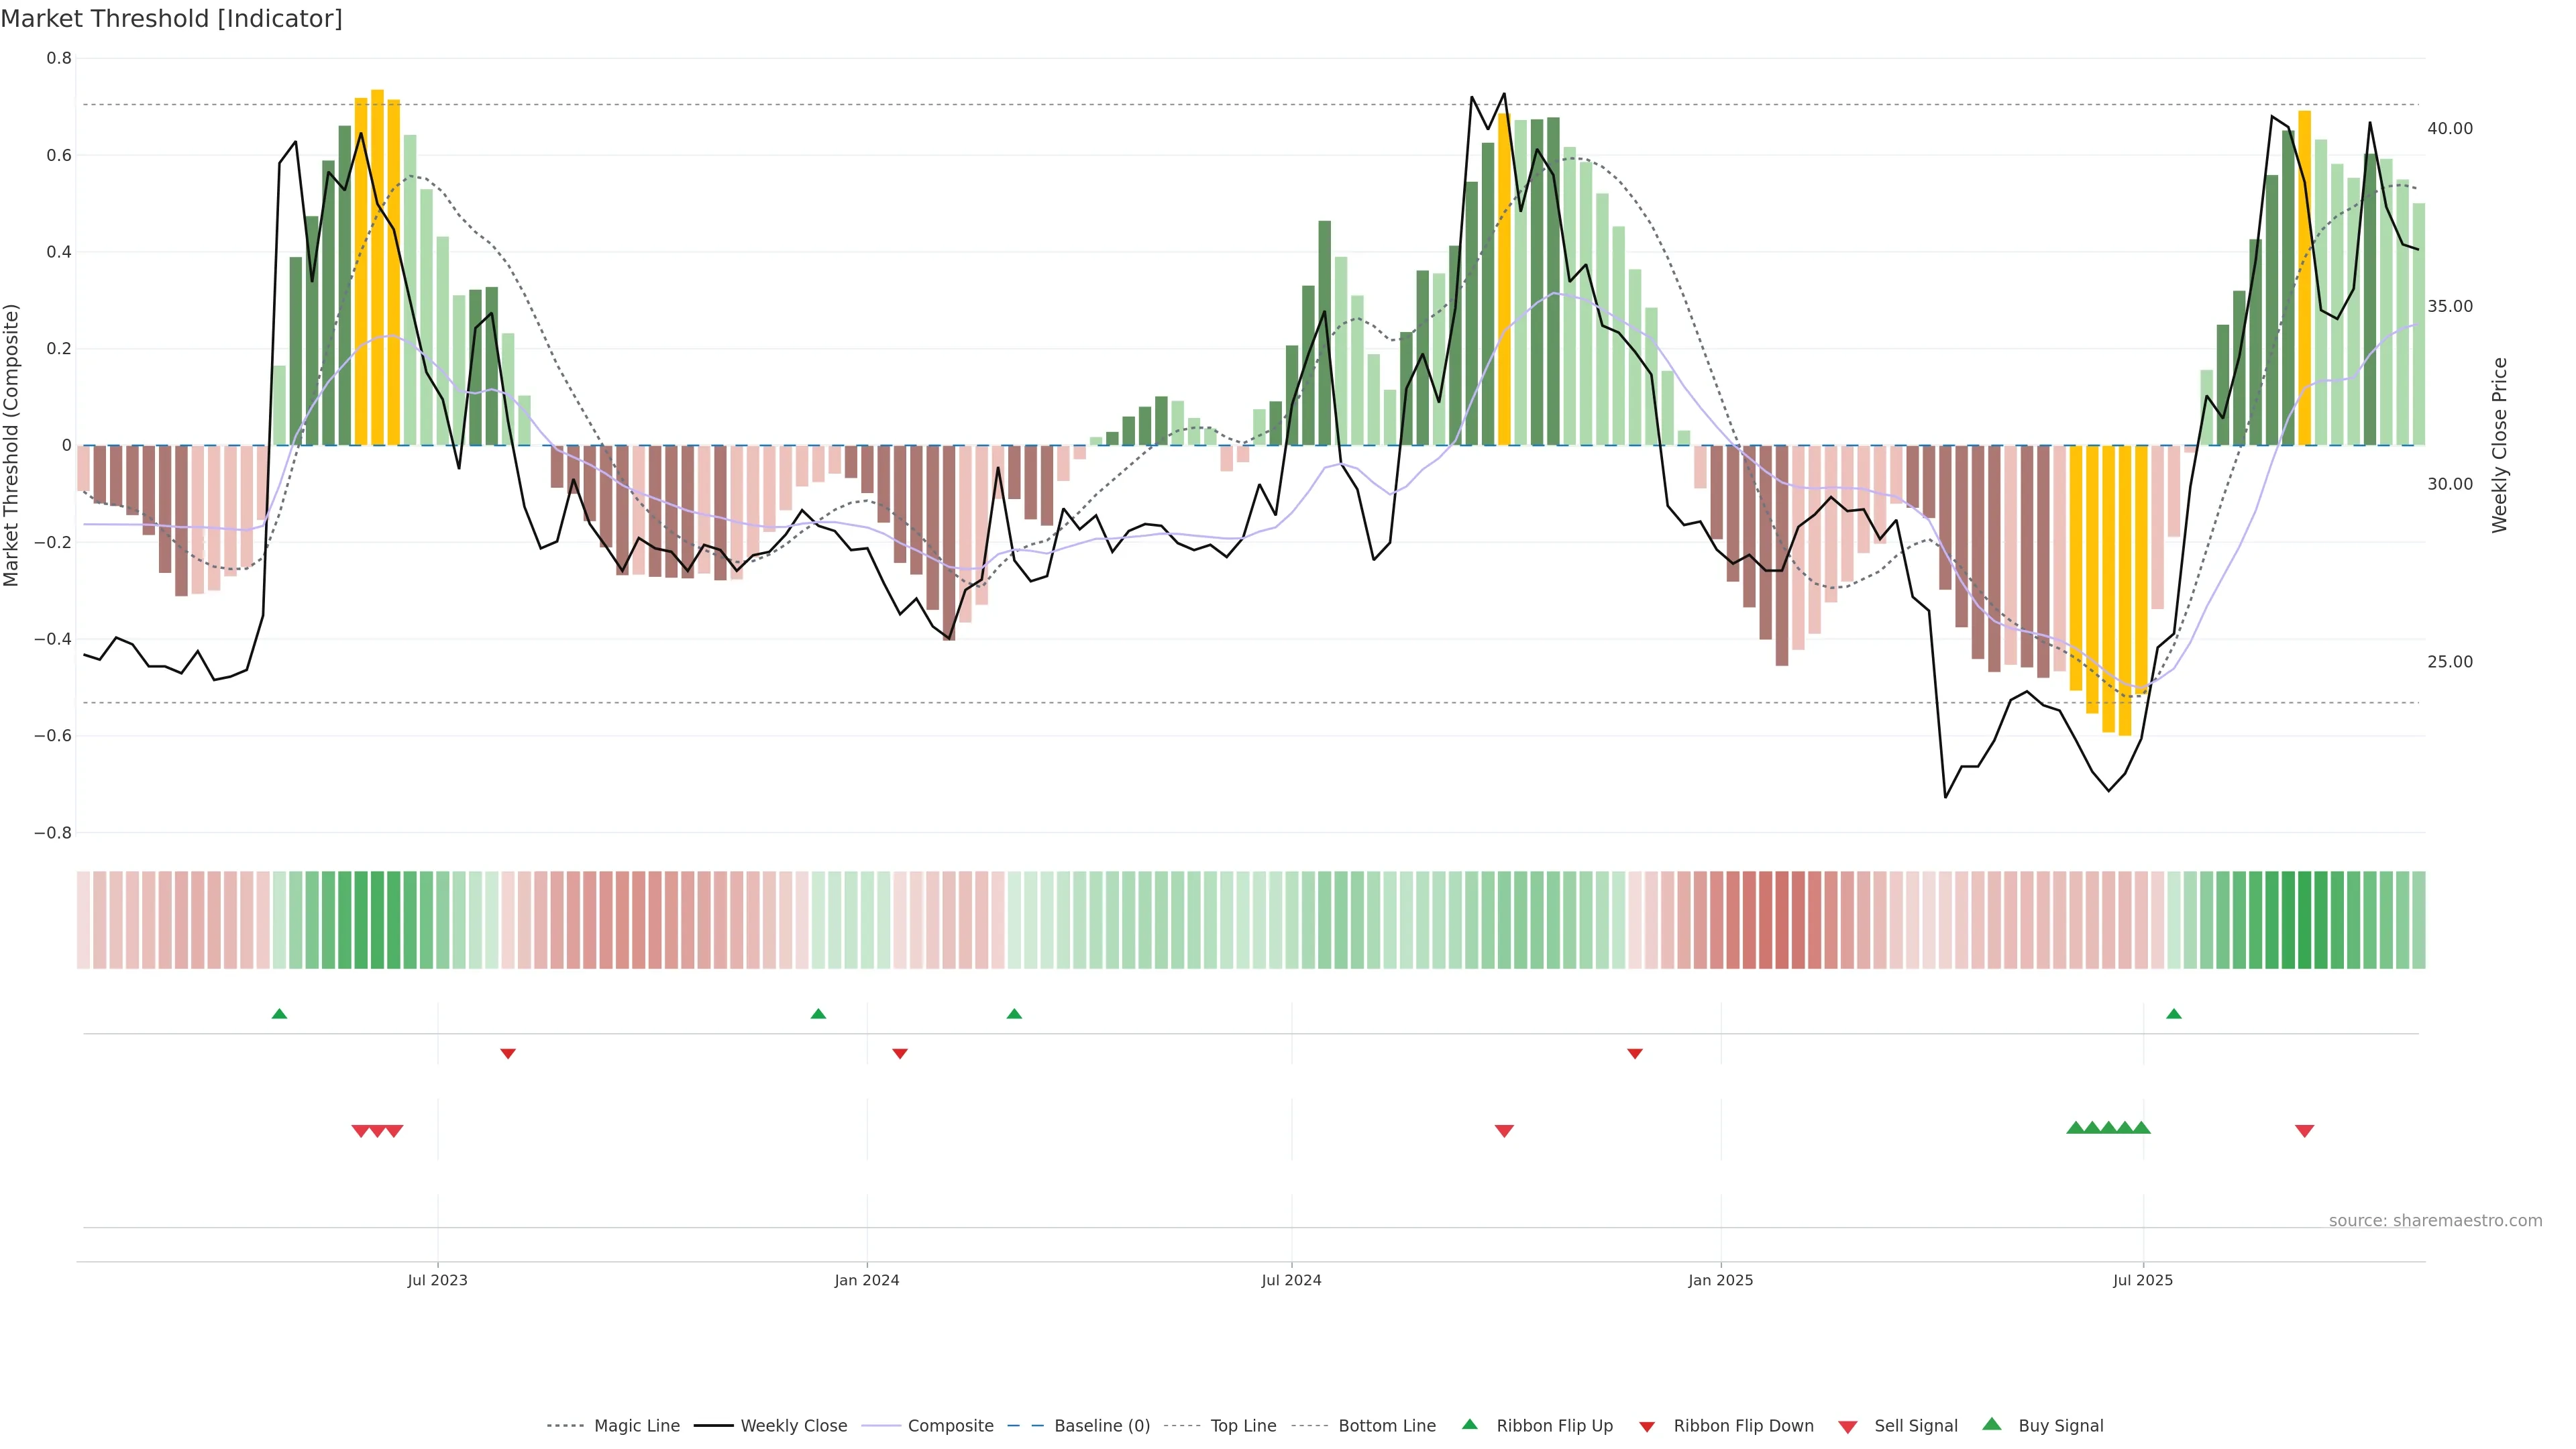Click the Buy Signal legend triangle icon
Viewport: 2576px width, 1449px height.
coord(1991,1424)
